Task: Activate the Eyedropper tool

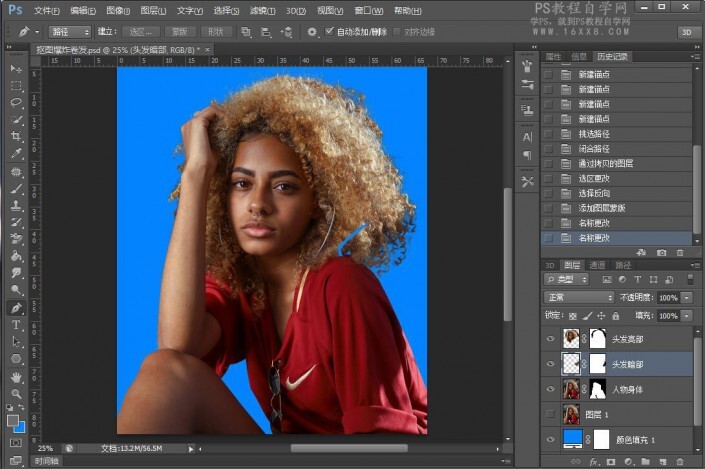Action: pos(16,153)
